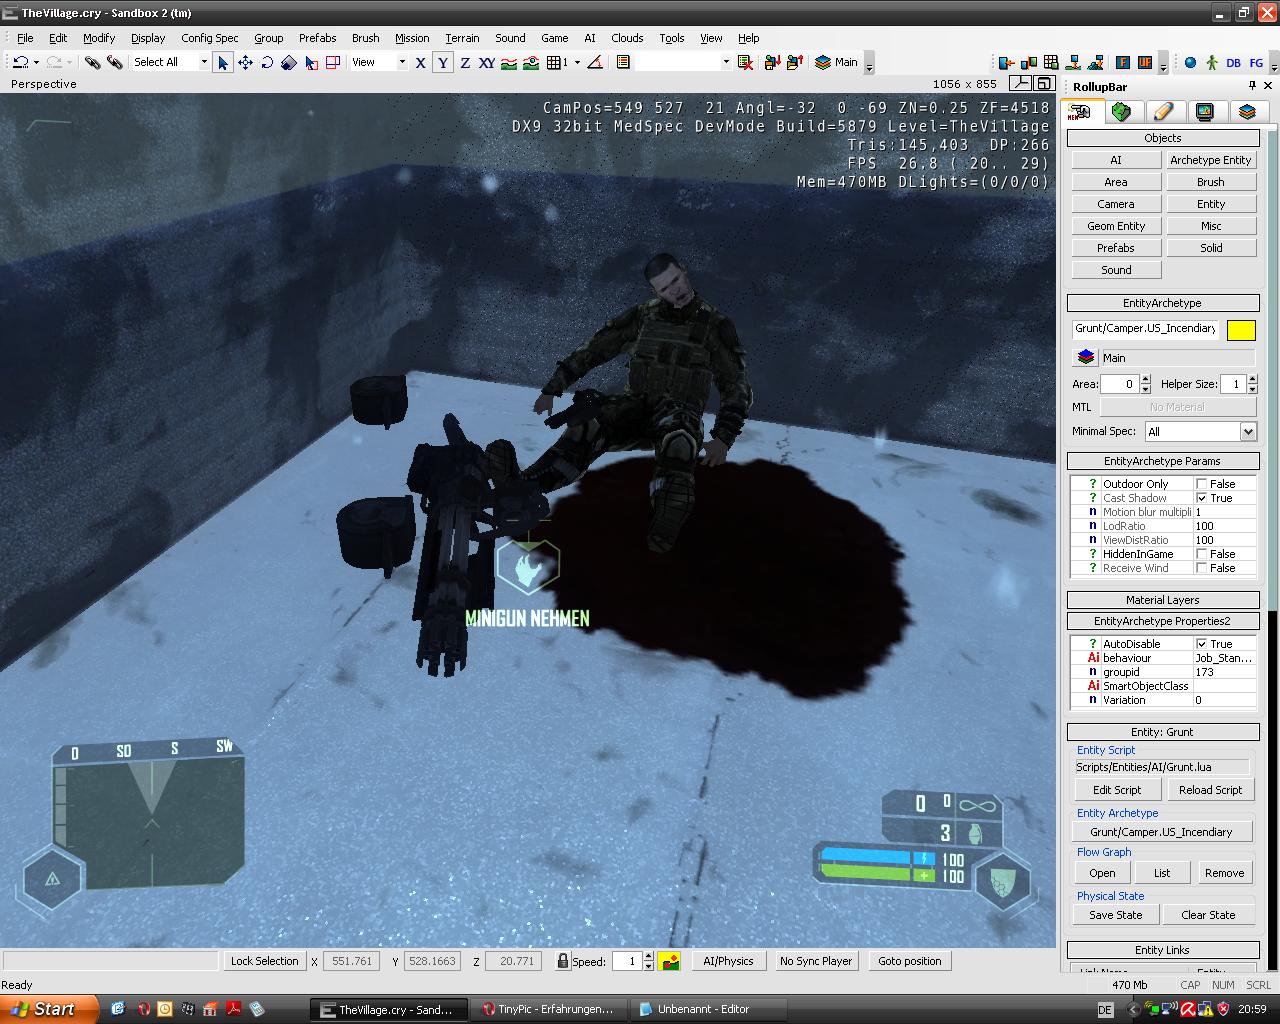
Task: Open the Terrain tab in RollupBar
Action: [1121, 111]
